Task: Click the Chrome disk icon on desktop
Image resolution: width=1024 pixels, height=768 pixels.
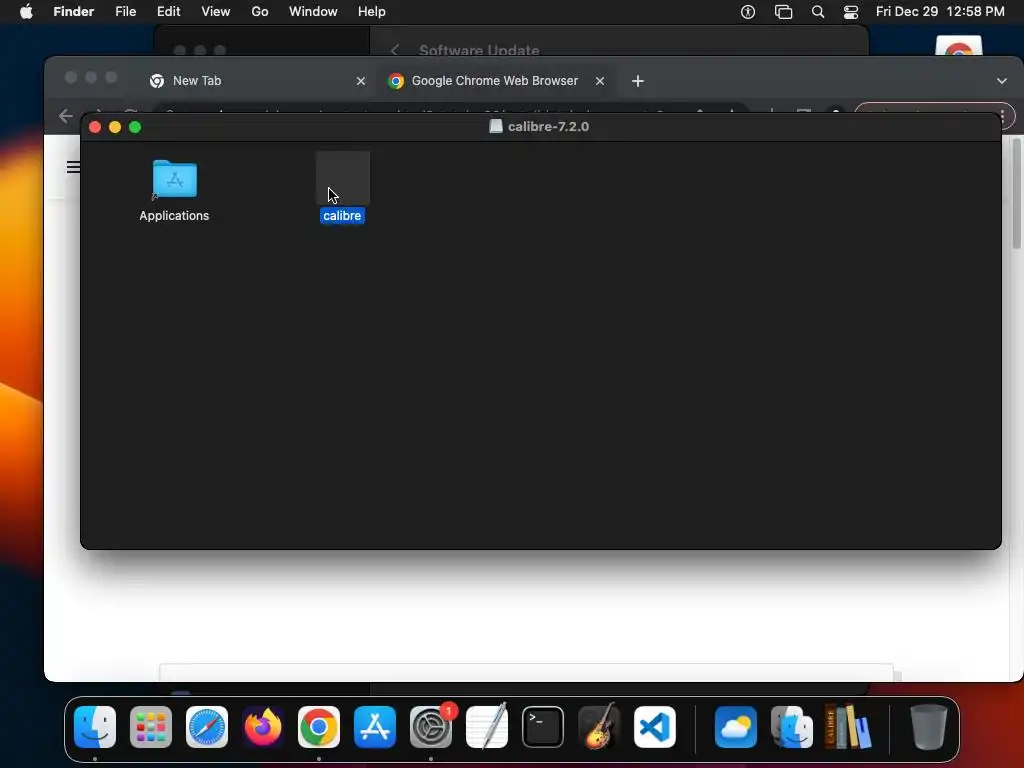Action: [959, 46]
